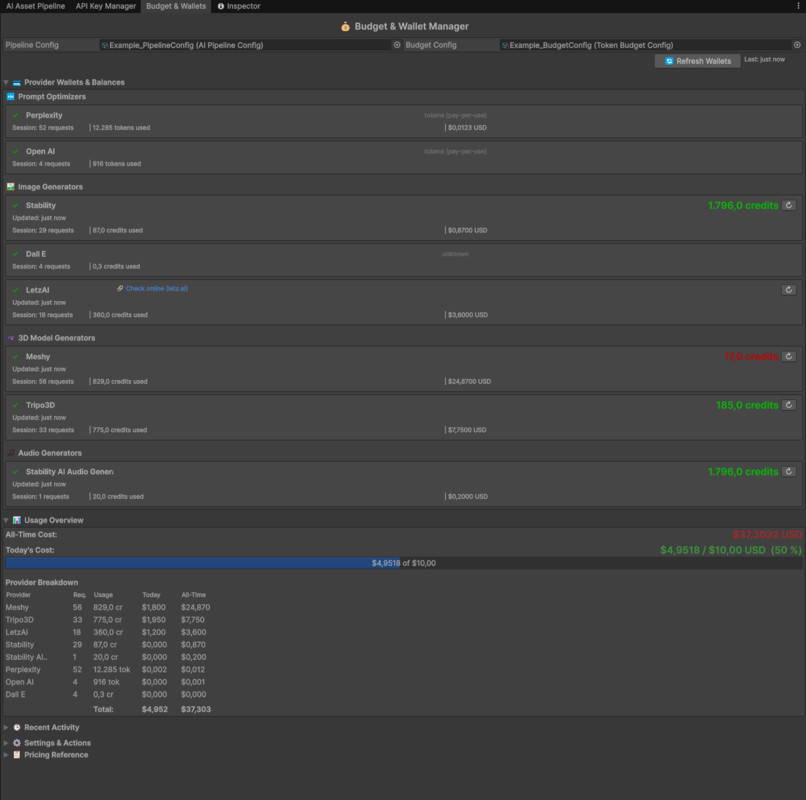Viewport: 806px width, 800px height.
Task: Refresh the Stability image wallet balance
Action: coord(789,205)
